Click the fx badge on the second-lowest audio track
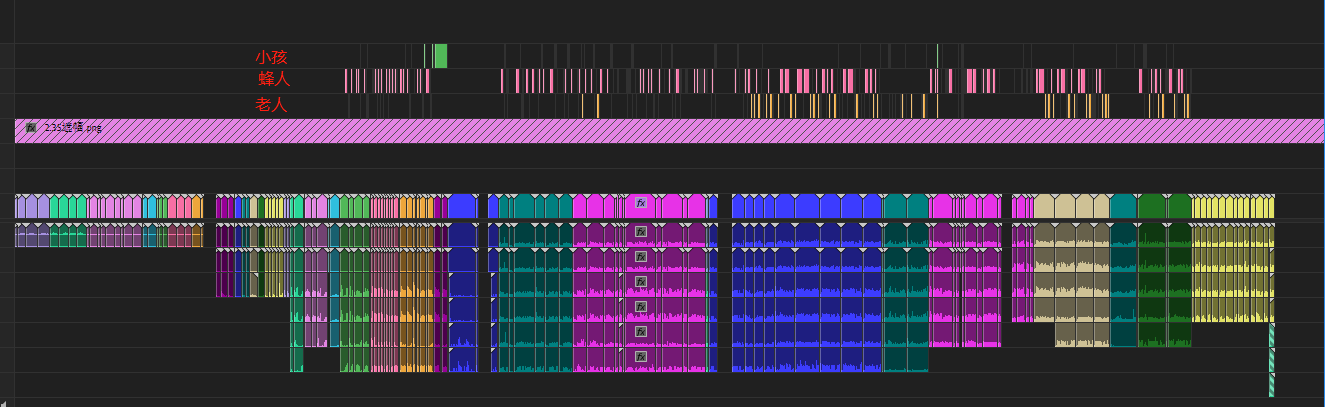Viewport: 1325px width, 407px height. click(x=641, y=331)
